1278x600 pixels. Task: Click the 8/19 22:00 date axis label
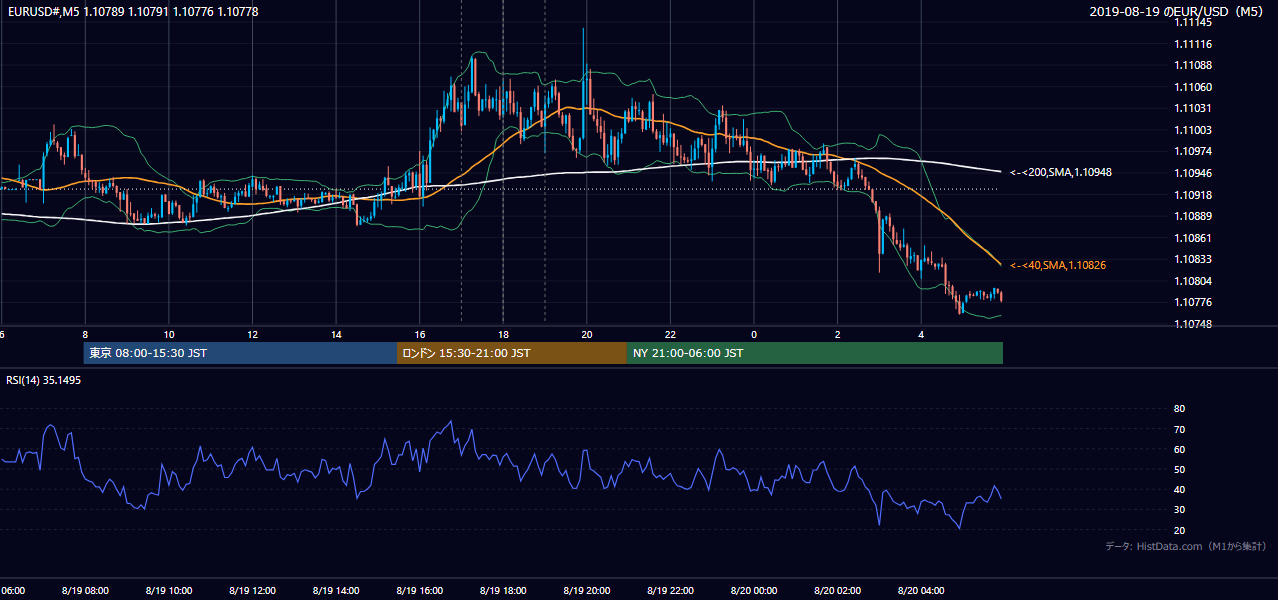click(x=670, y=590)
